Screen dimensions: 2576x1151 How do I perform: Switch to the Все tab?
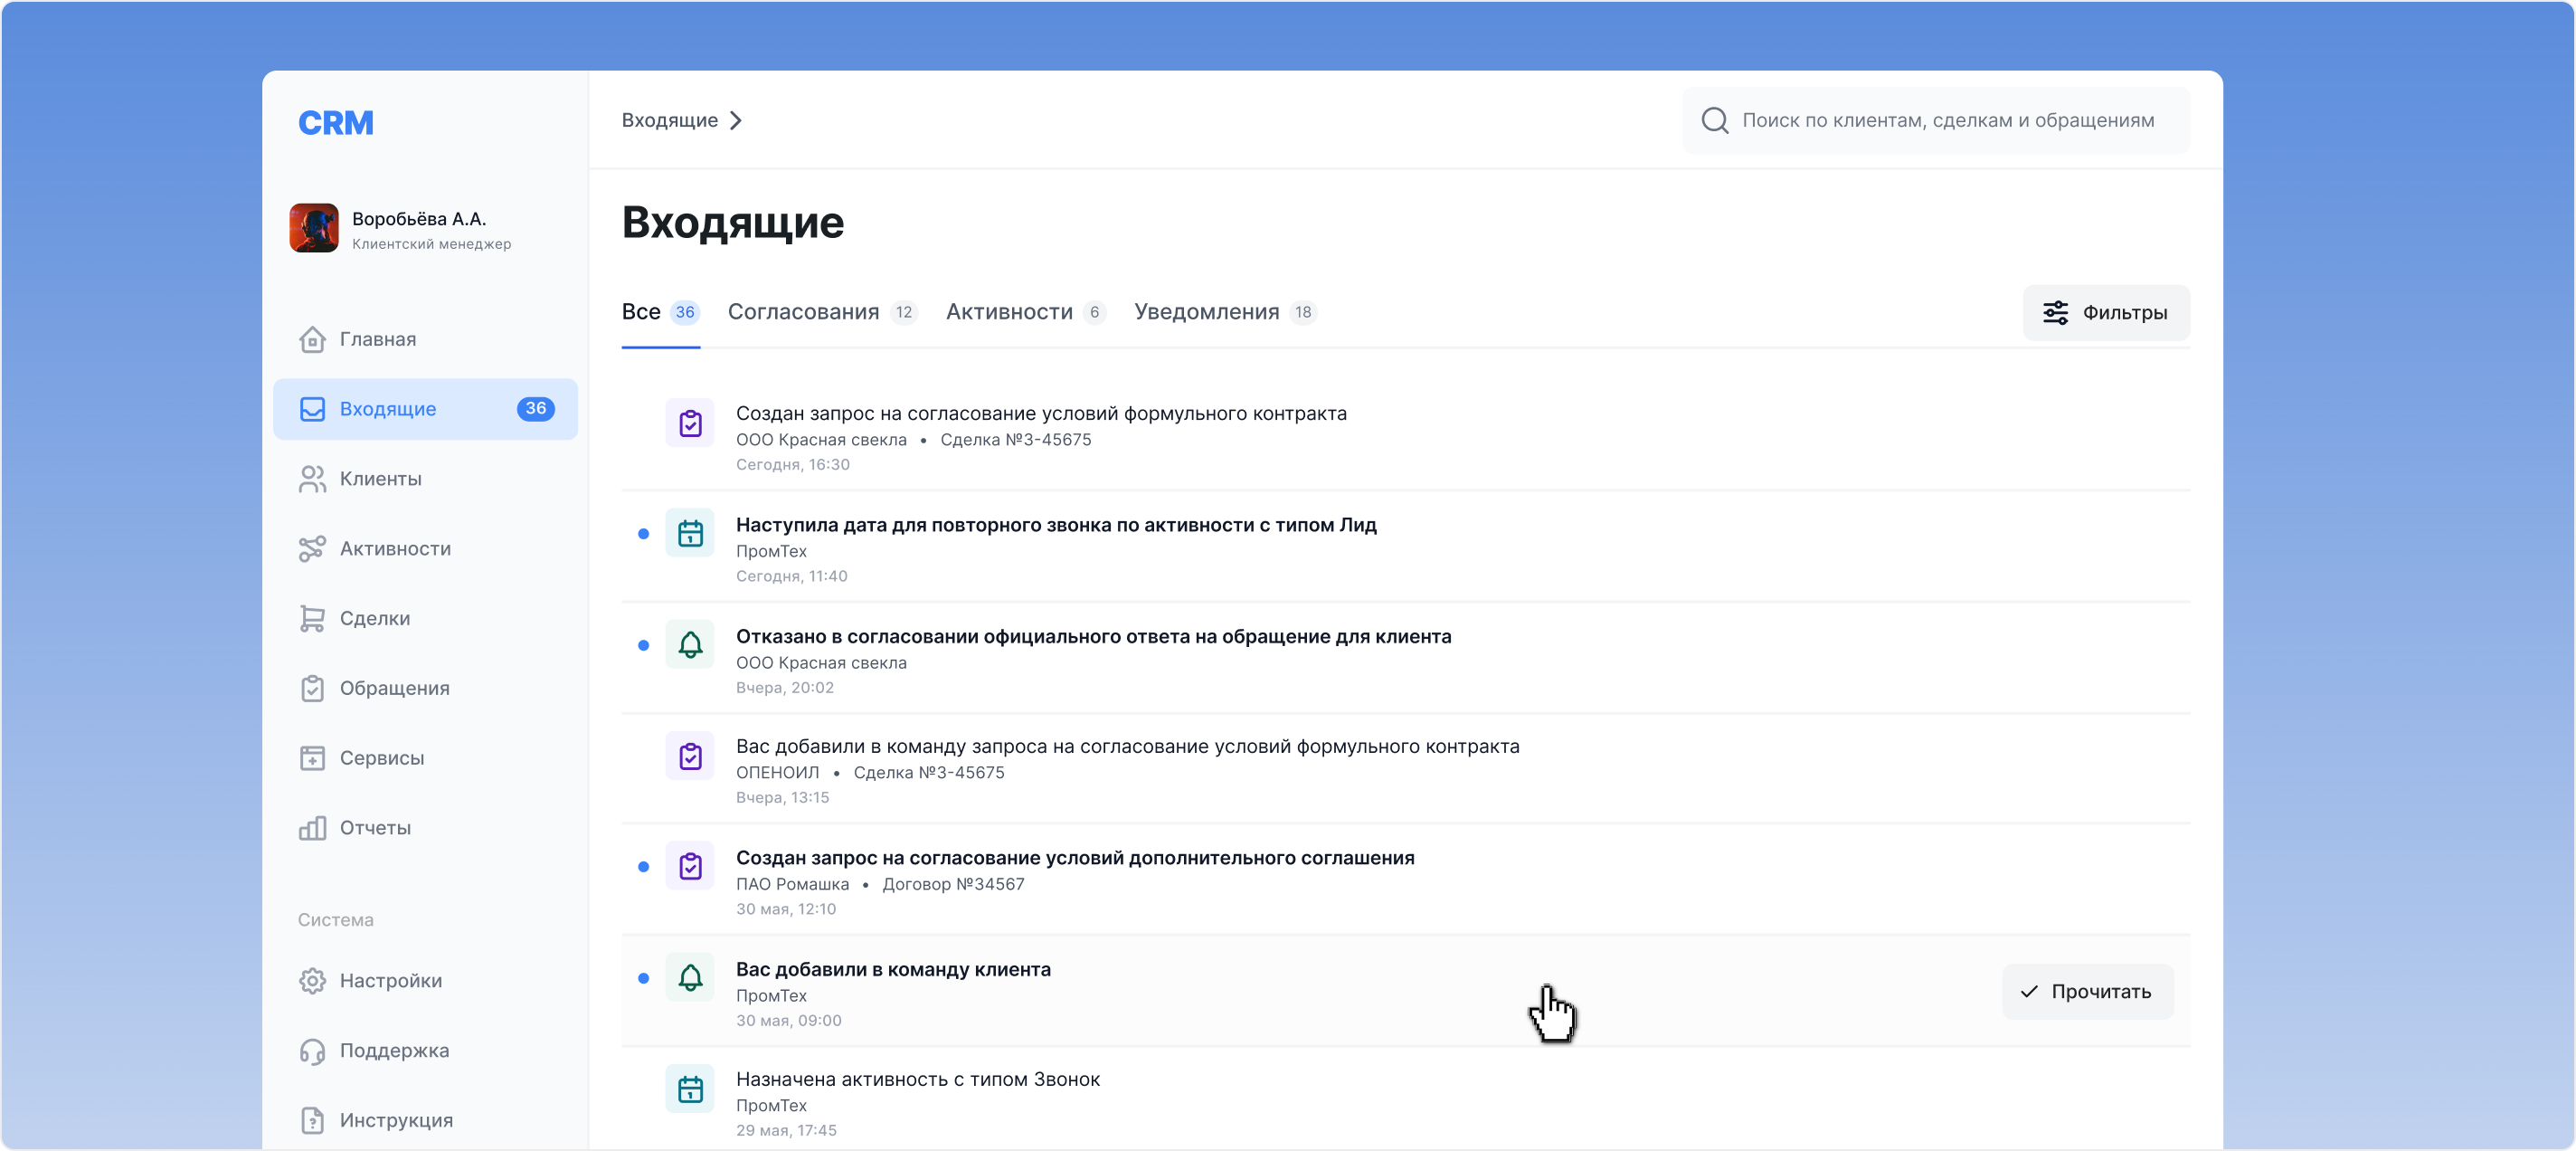(660, 312)
